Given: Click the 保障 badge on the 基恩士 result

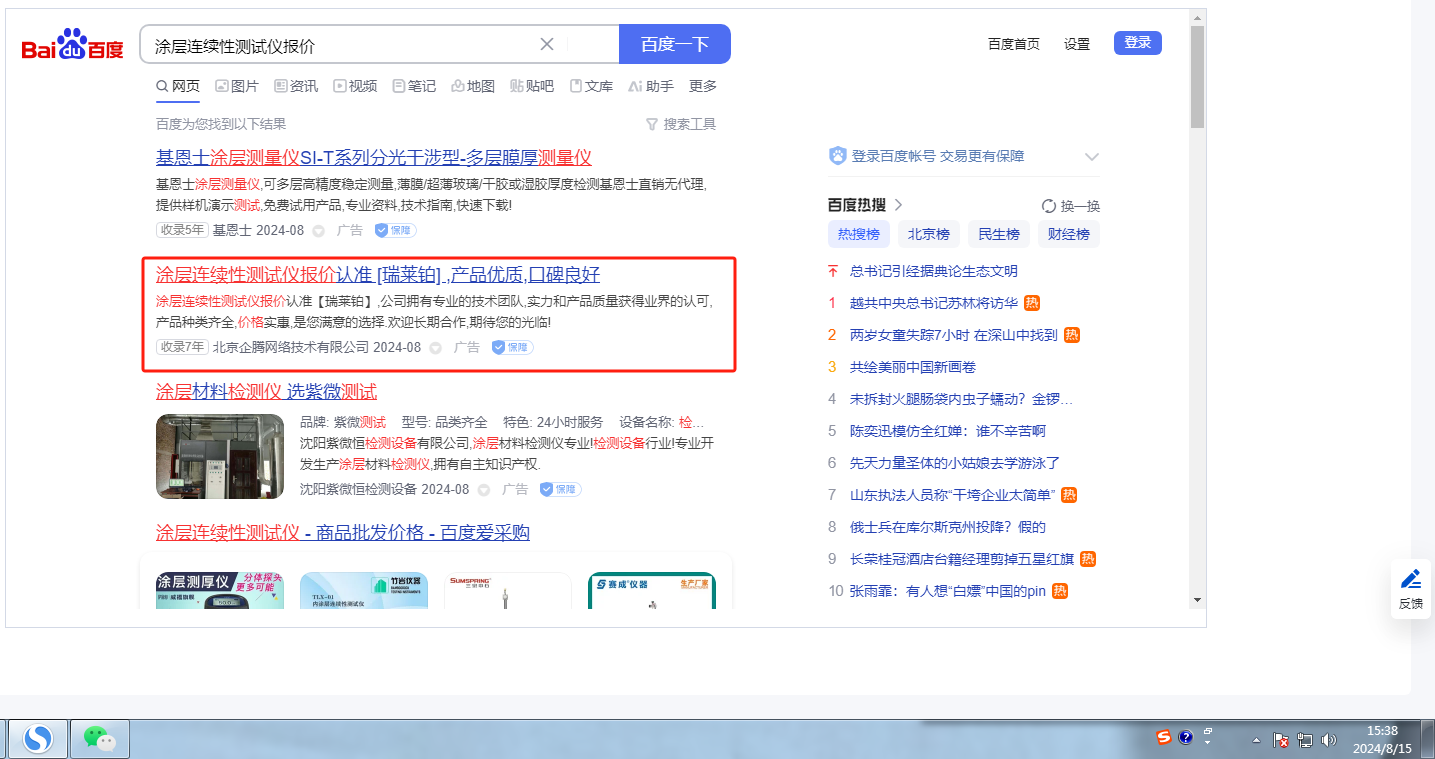Looking at the screenshot, I should (396, 230).
